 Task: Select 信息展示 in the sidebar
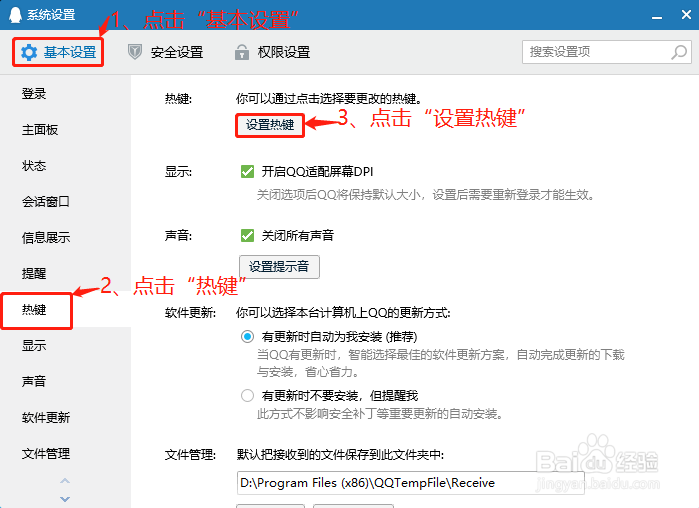(x=45, y=238)
